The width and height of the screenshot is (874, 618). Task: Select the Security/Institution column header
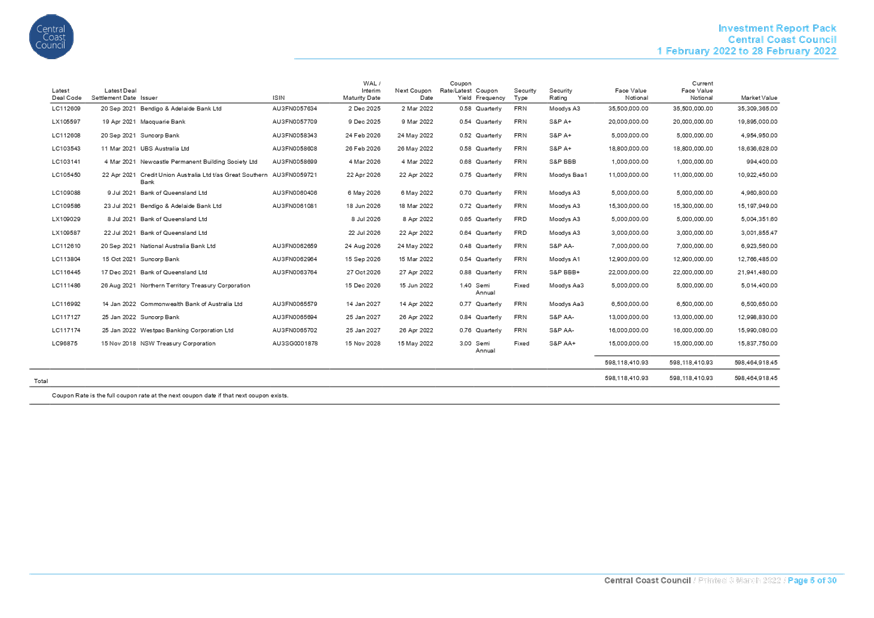(130, 92)
